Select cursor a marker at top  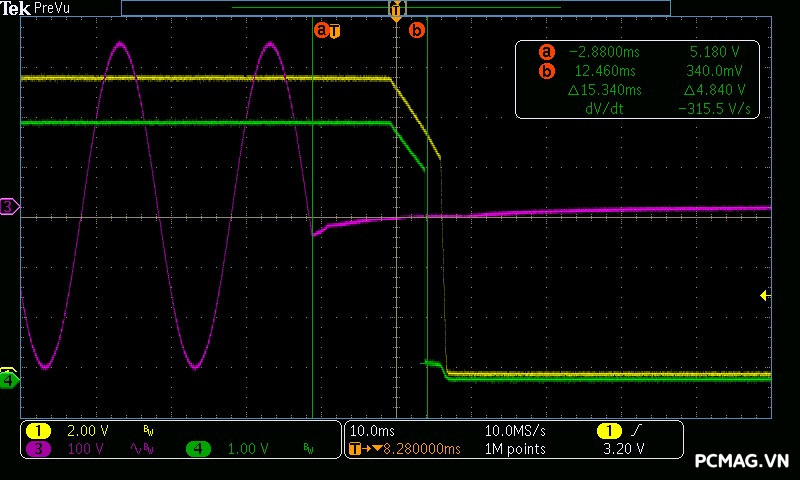[x=321, y=30]
